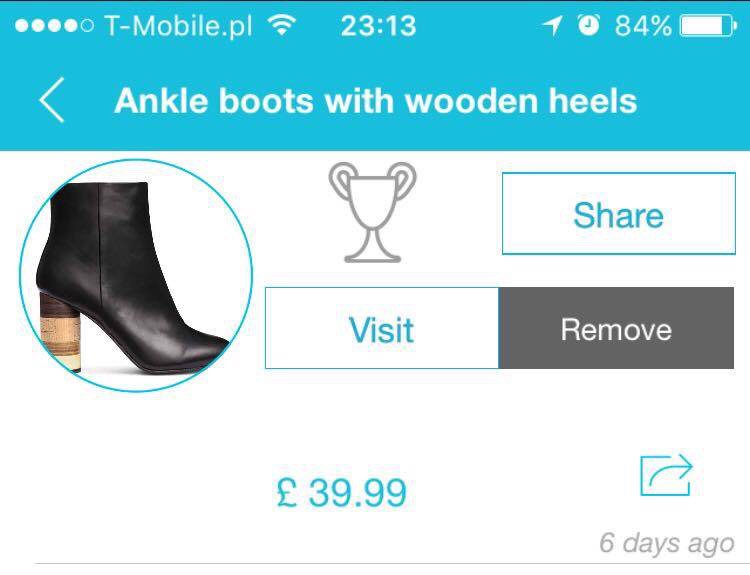The height and width of the screenshot is (575, 750).
Task: Tap the alarm clock status icon
Action: pos(588,25)
